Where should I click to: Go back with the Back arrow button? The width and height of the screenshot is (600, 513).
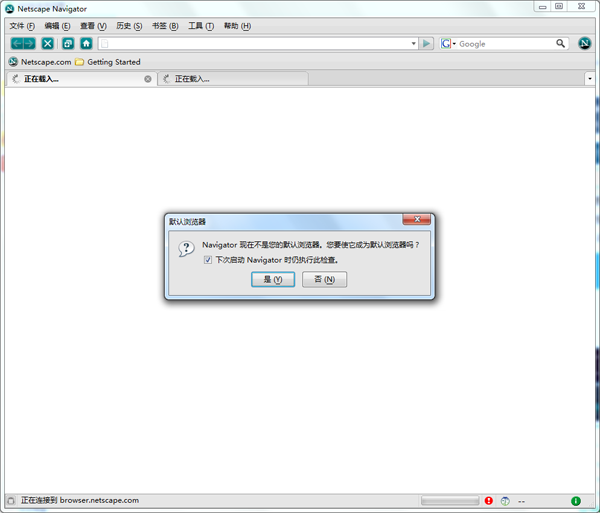click(16, 44)
